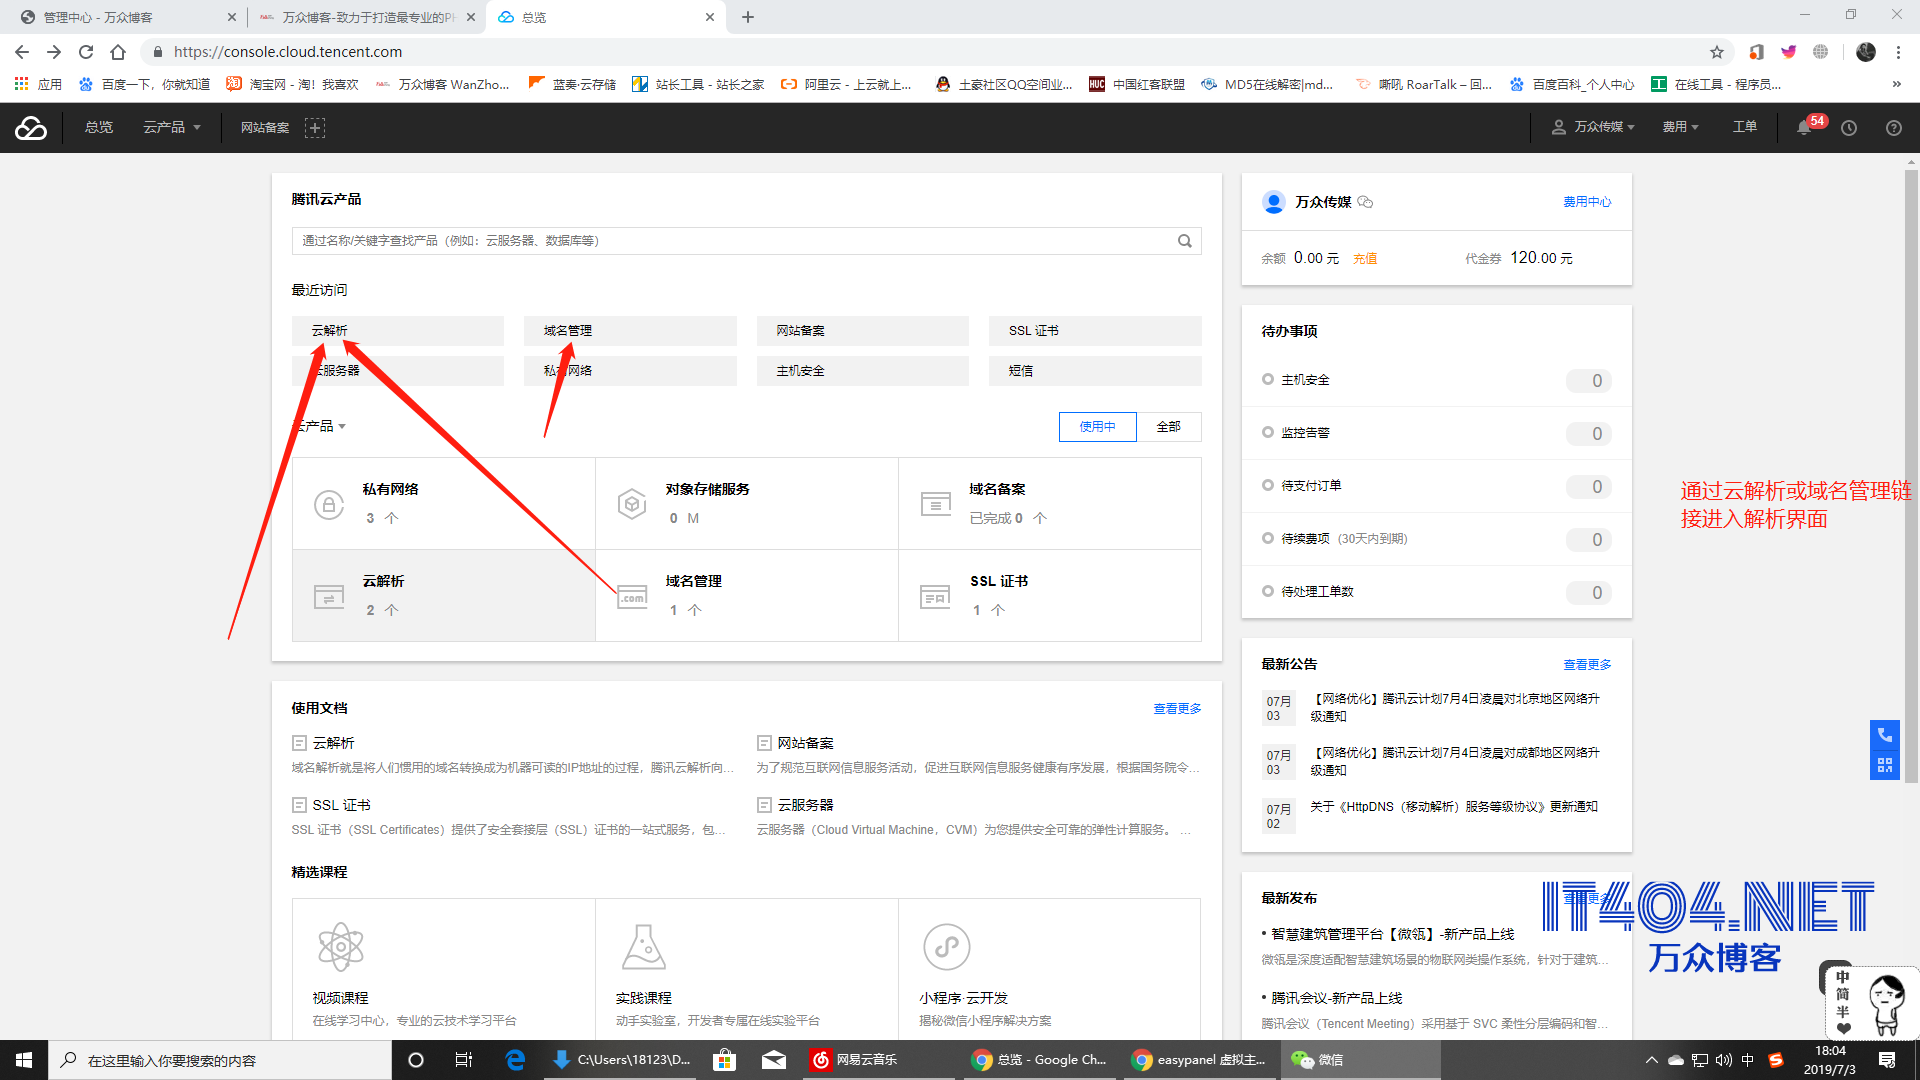Image resolution: width=1920 pixels, height=1080 pixels.
Task: Open the 小程序·云开发 icon
Action: pos(947,946)
